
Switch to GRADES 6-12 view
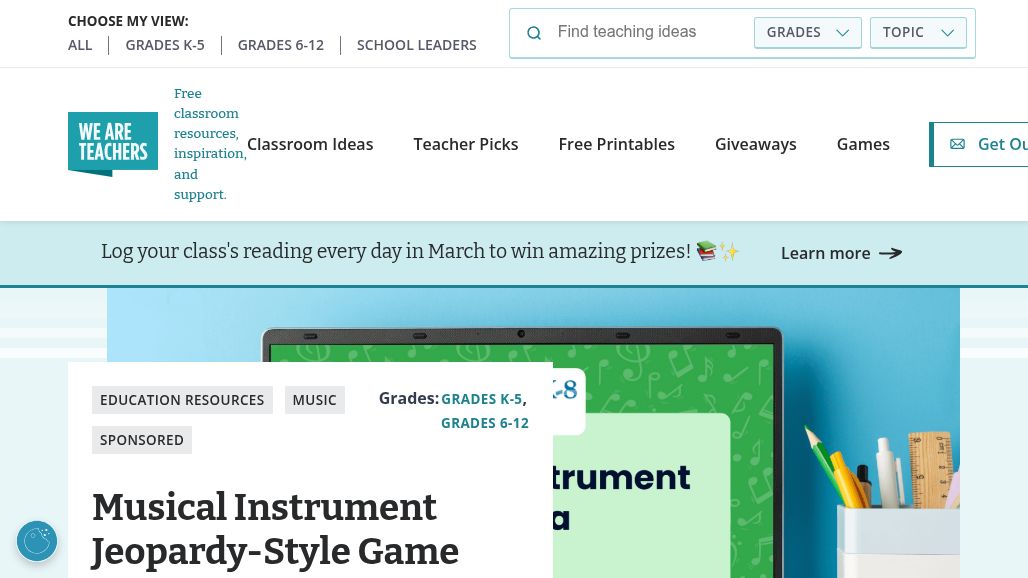coord(281,45)
